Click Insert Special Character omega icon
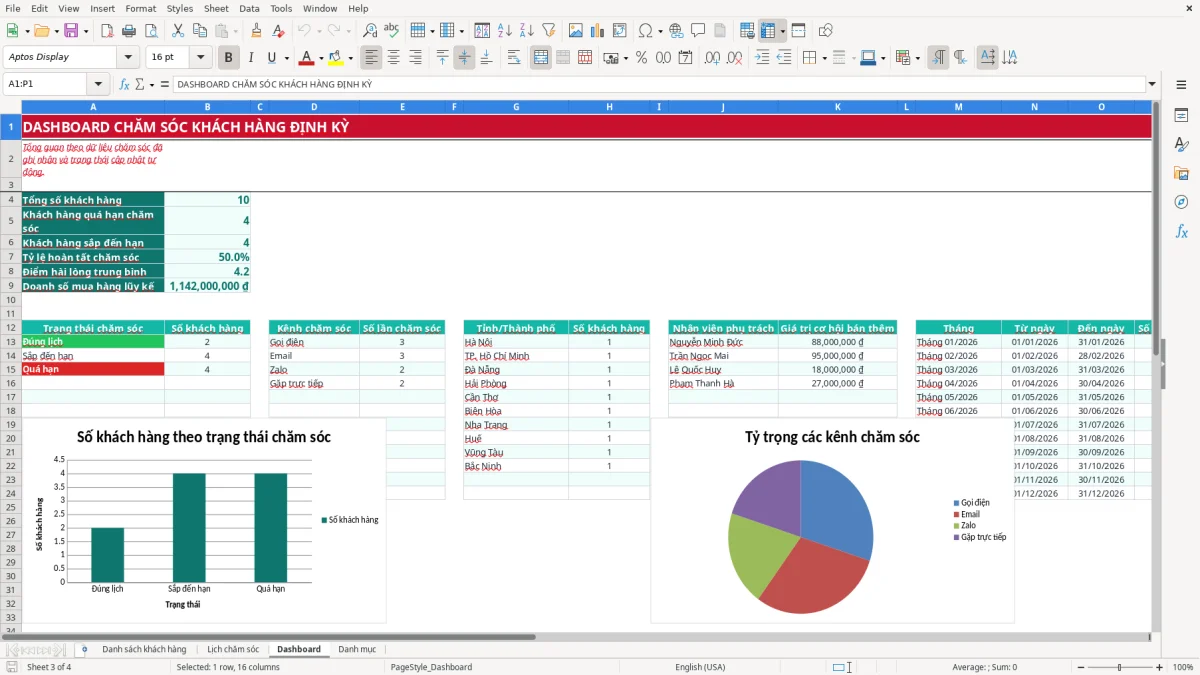The height and width of the screenshot is (675, 1200). click(x=645, y=31)
